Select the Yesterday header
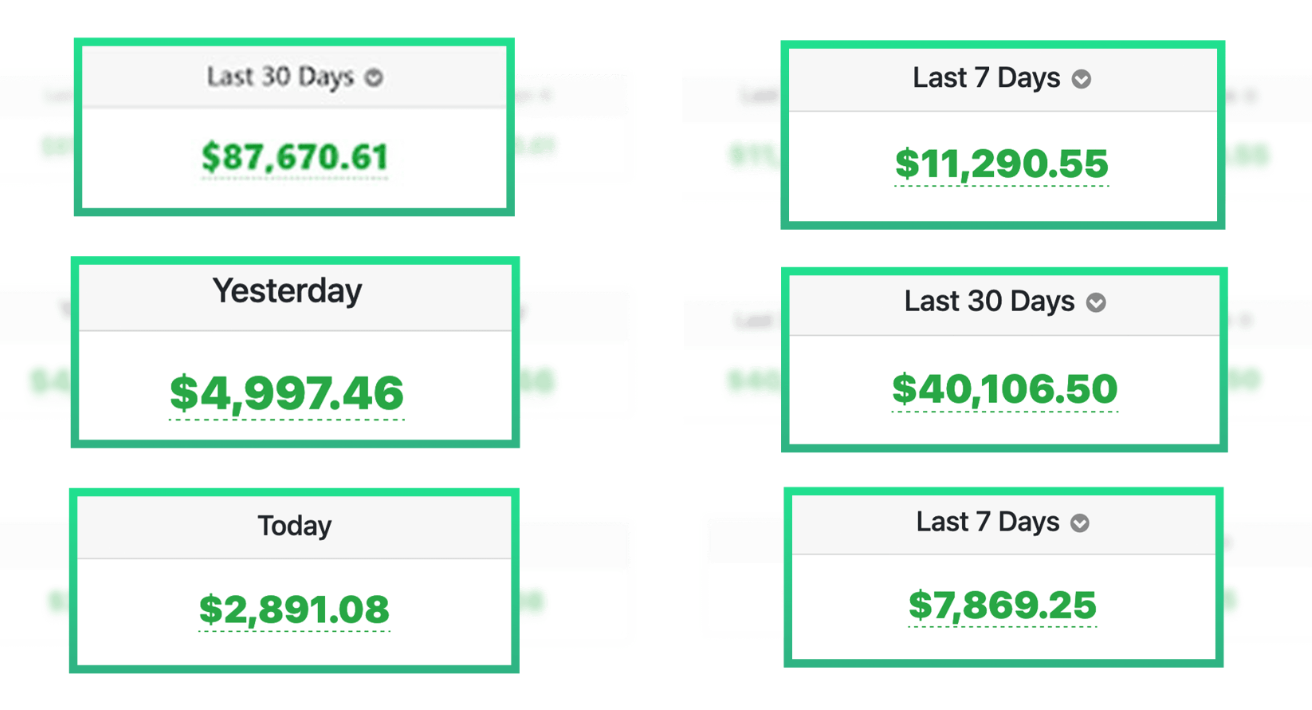Image resolution: width=1312 pixels, height=710 pixels. tap(287, 291)
